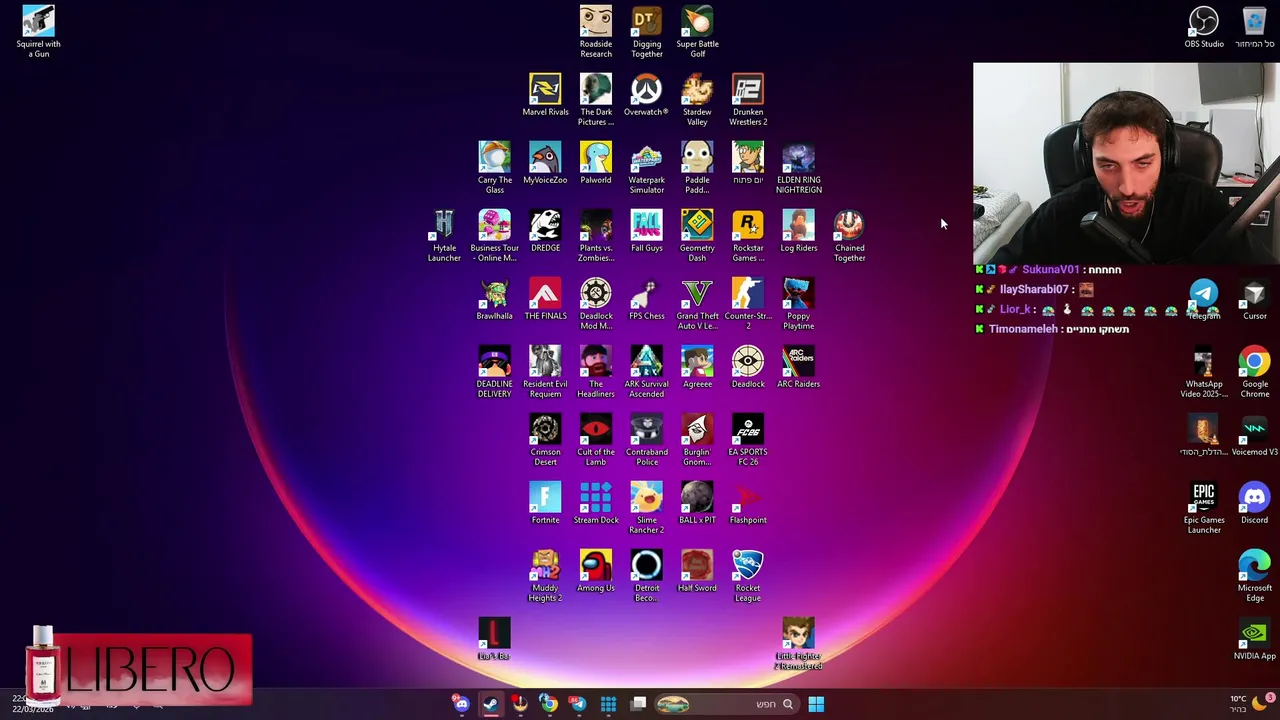Viewport: 1280px width, 720px height.
Task: Open Stream Dock app icon
Action: (596, 503)
